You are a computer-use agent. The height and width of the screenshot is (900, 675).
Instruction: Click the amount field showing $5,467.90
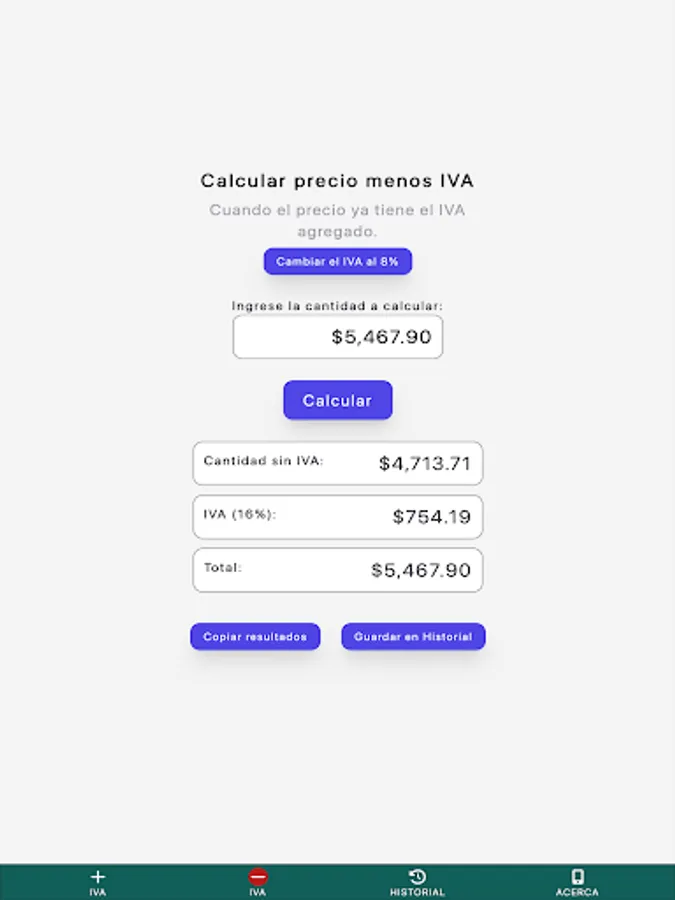point(337,337)
